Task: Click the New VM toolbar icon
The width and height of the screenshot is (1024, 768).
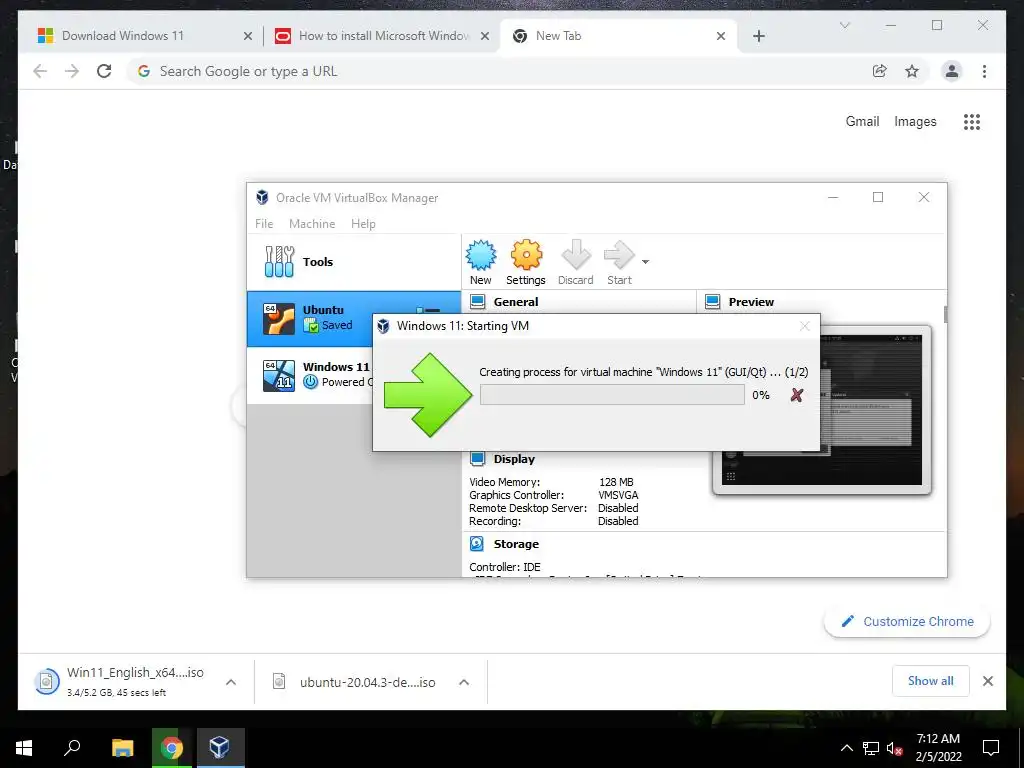Action: [x=481, y=263]
